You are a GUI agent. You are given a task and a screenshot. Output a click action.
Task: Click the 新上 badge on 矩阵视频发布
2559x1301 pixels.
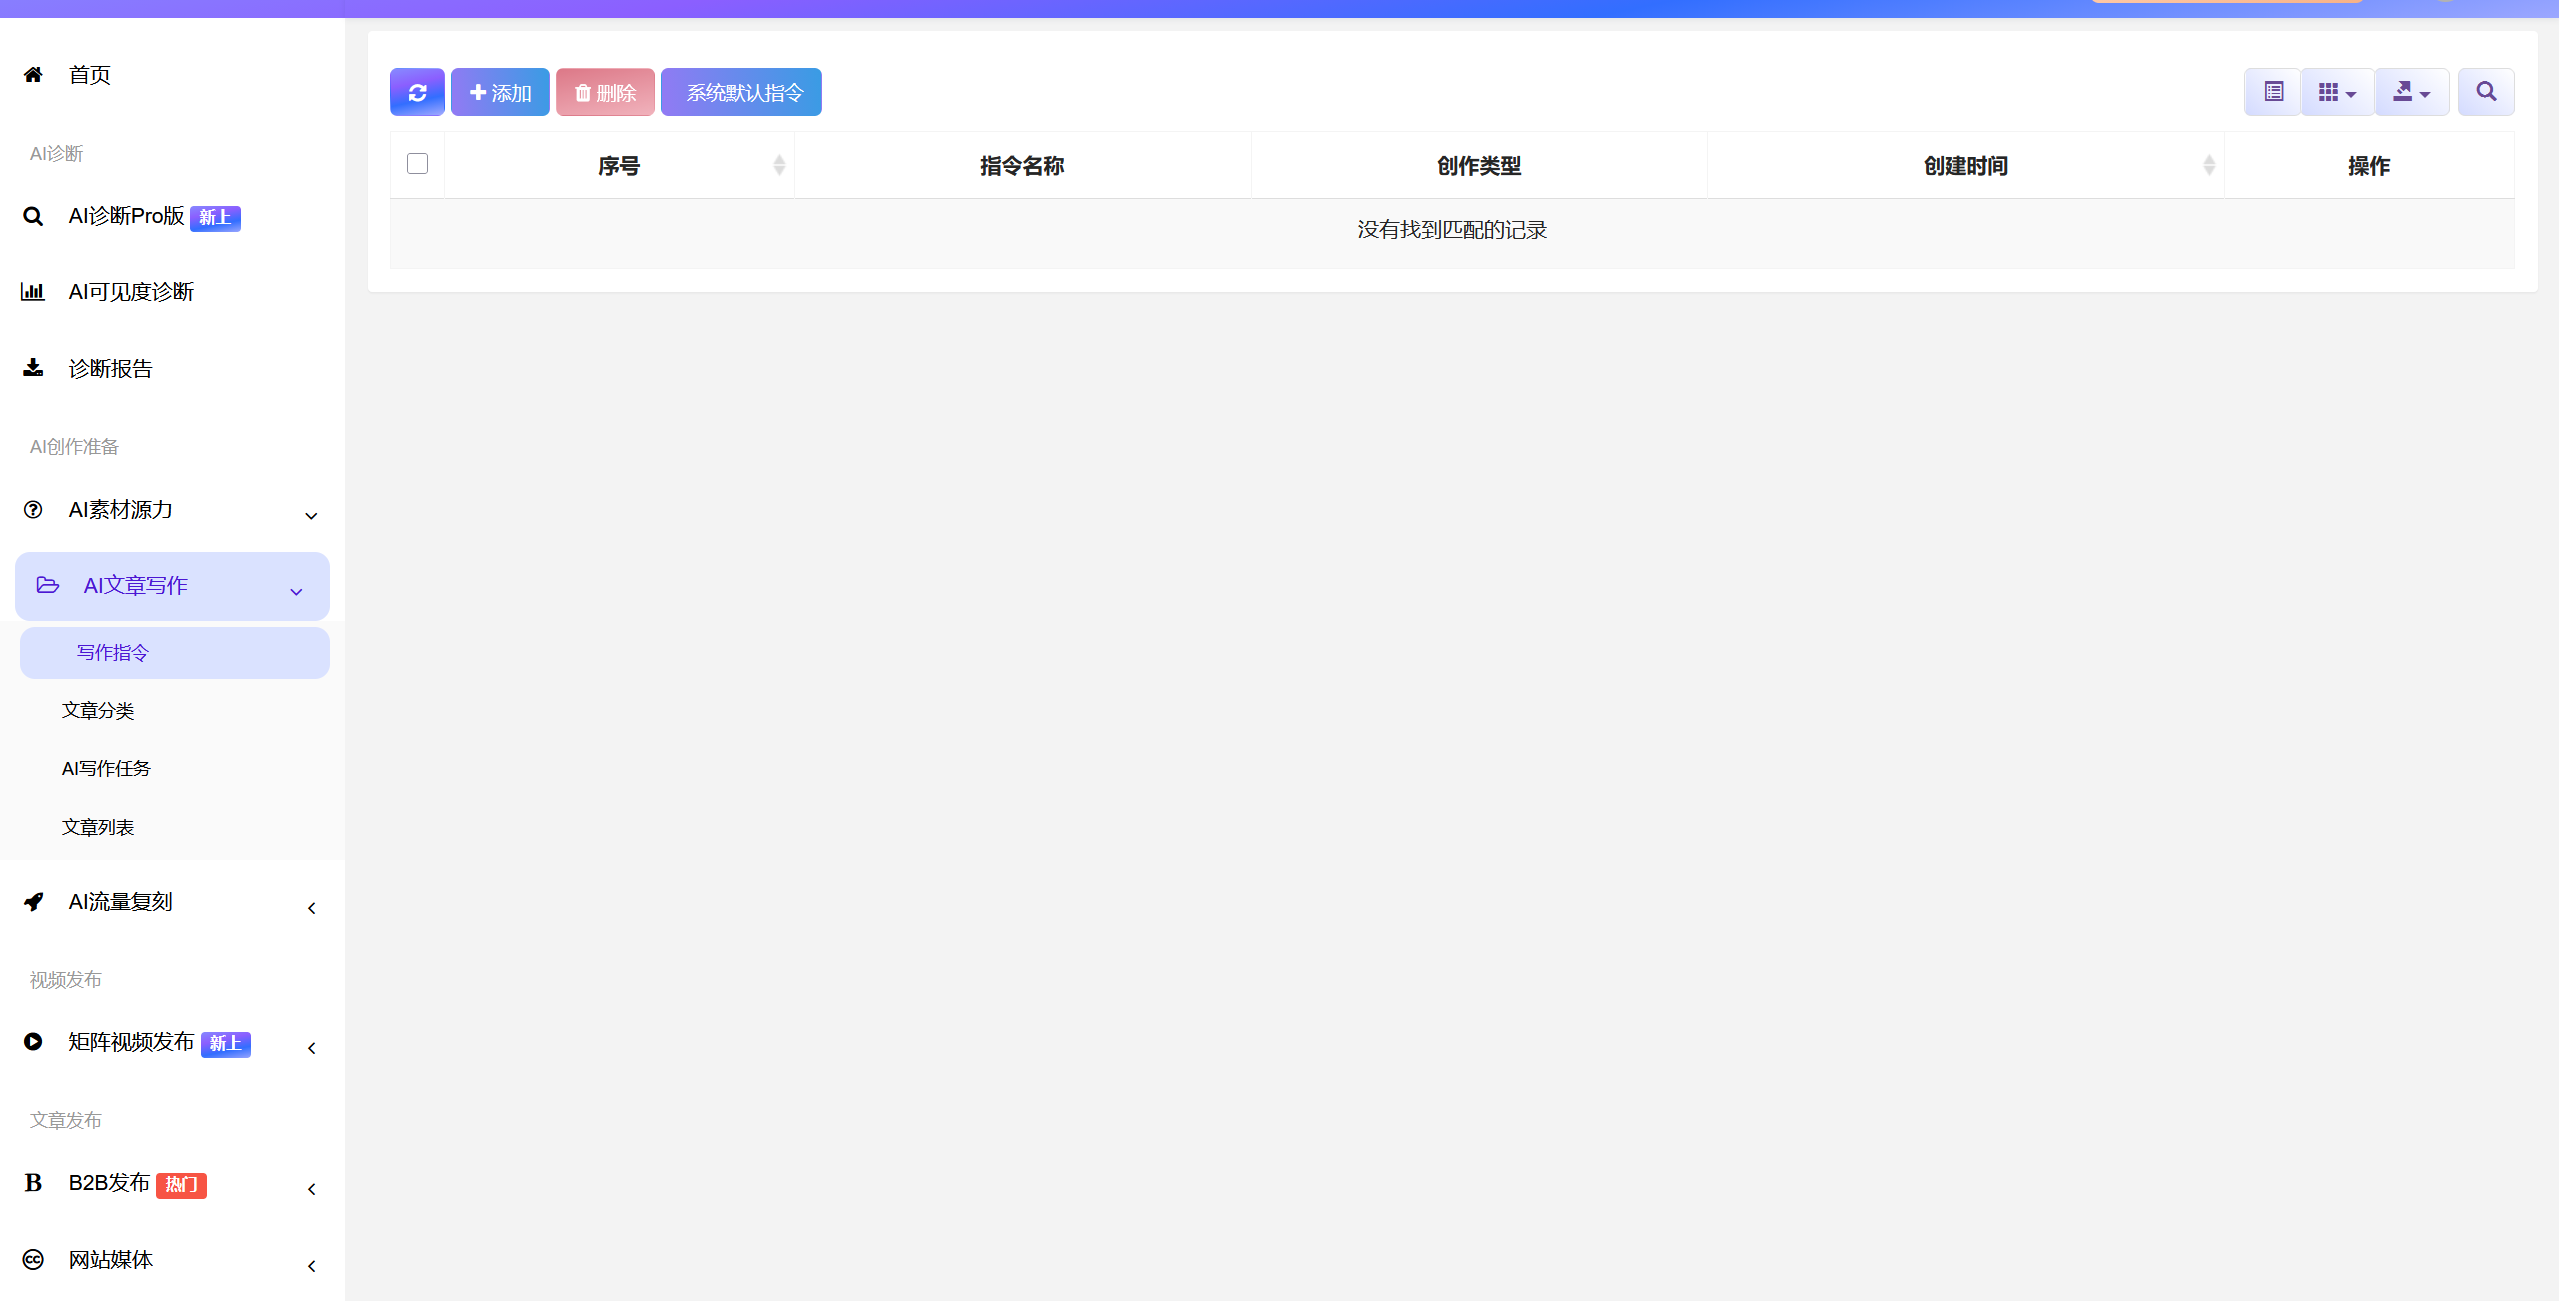(226, 1044)
